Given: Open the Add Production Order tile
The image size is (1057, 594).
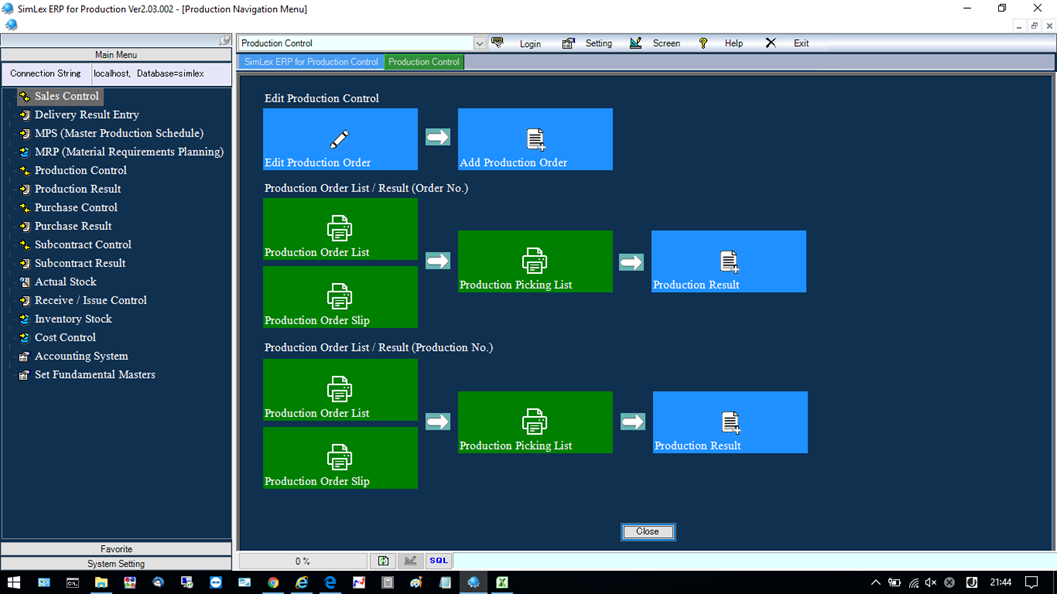Looking at the screenshot, I should tap(535, 139).
